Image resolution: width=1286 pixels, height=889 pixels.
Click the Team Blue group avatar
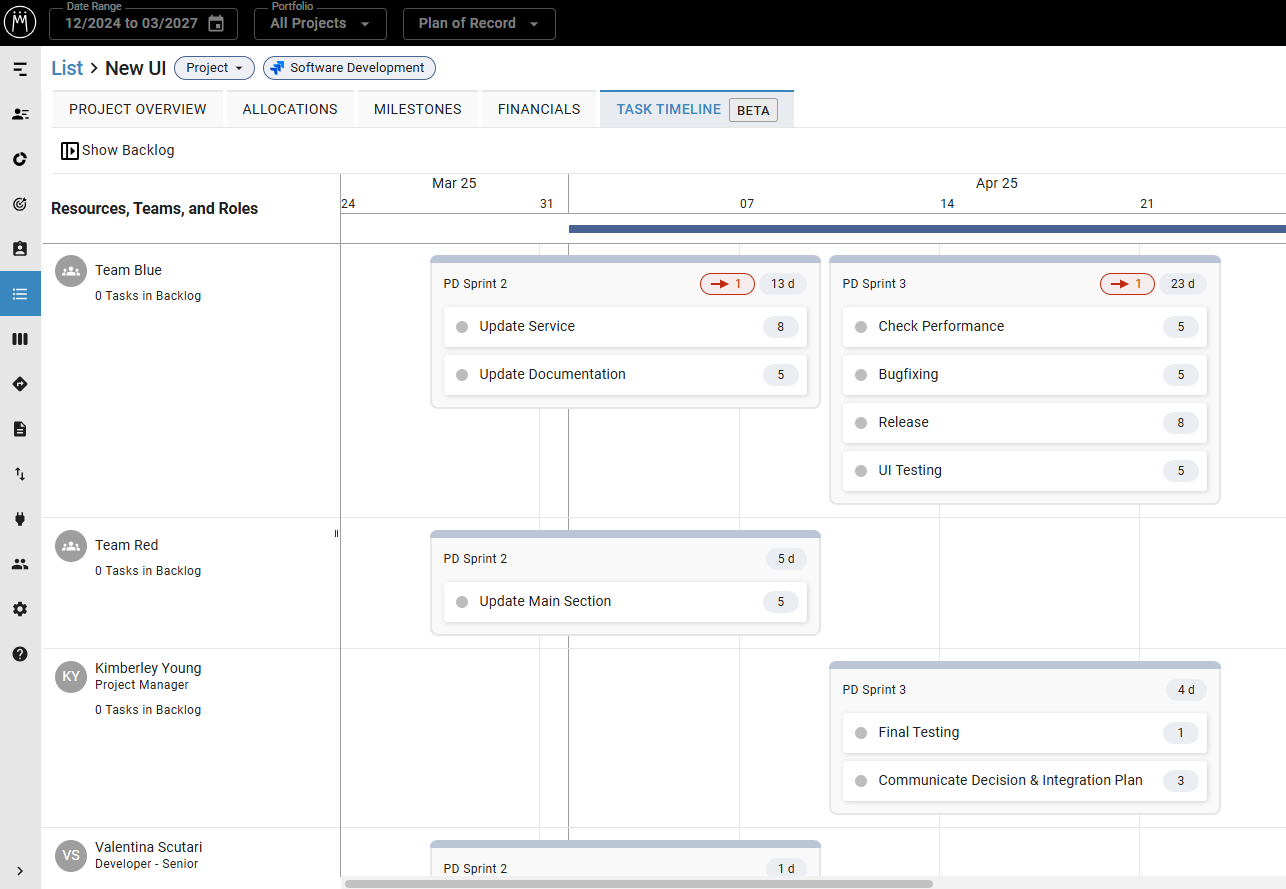click(x=71, y=271)
